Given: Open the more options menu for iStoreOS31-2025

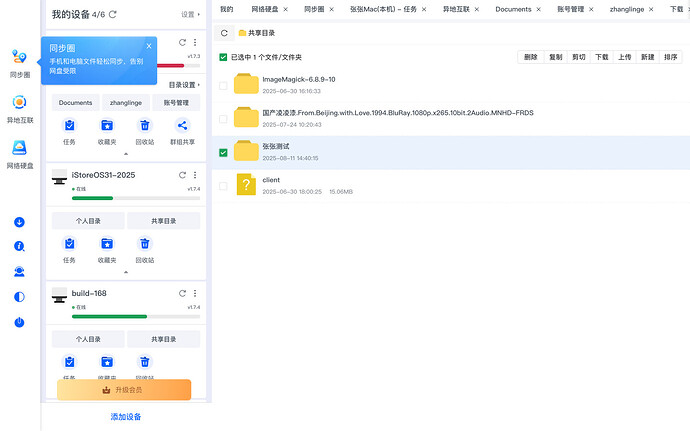Looking at the screenshot, I should pyautogui.click(x=194, y=175).
